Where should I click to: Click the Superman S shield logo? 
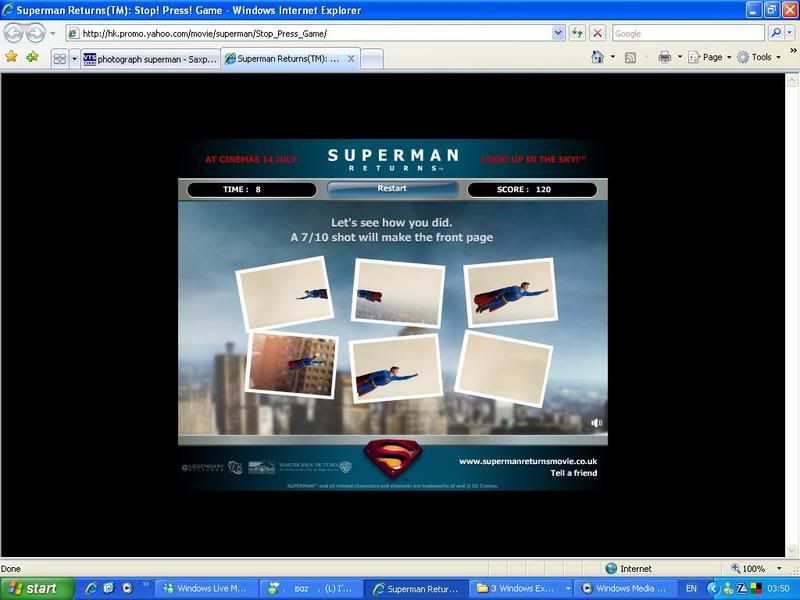393,458
